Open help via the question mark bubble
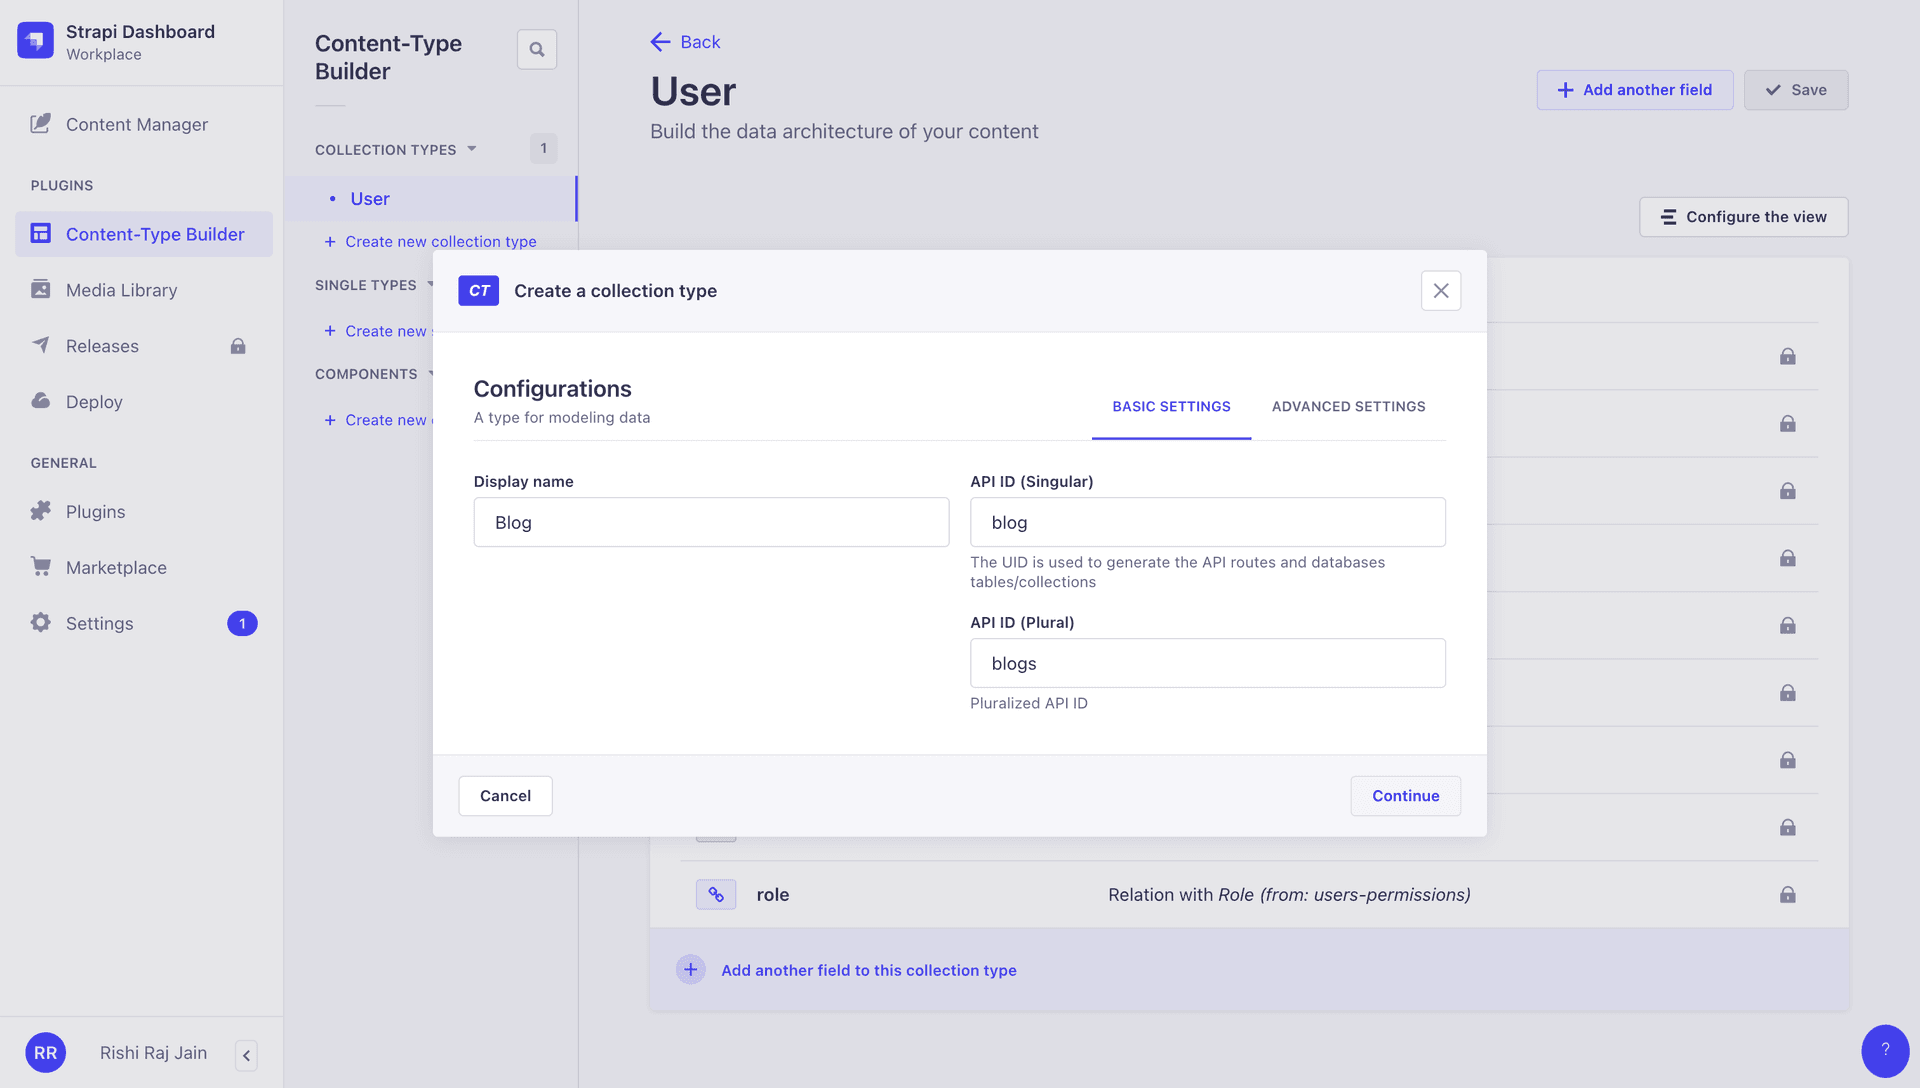Viewport: 1920px width, 1088px height. 1886,1050
